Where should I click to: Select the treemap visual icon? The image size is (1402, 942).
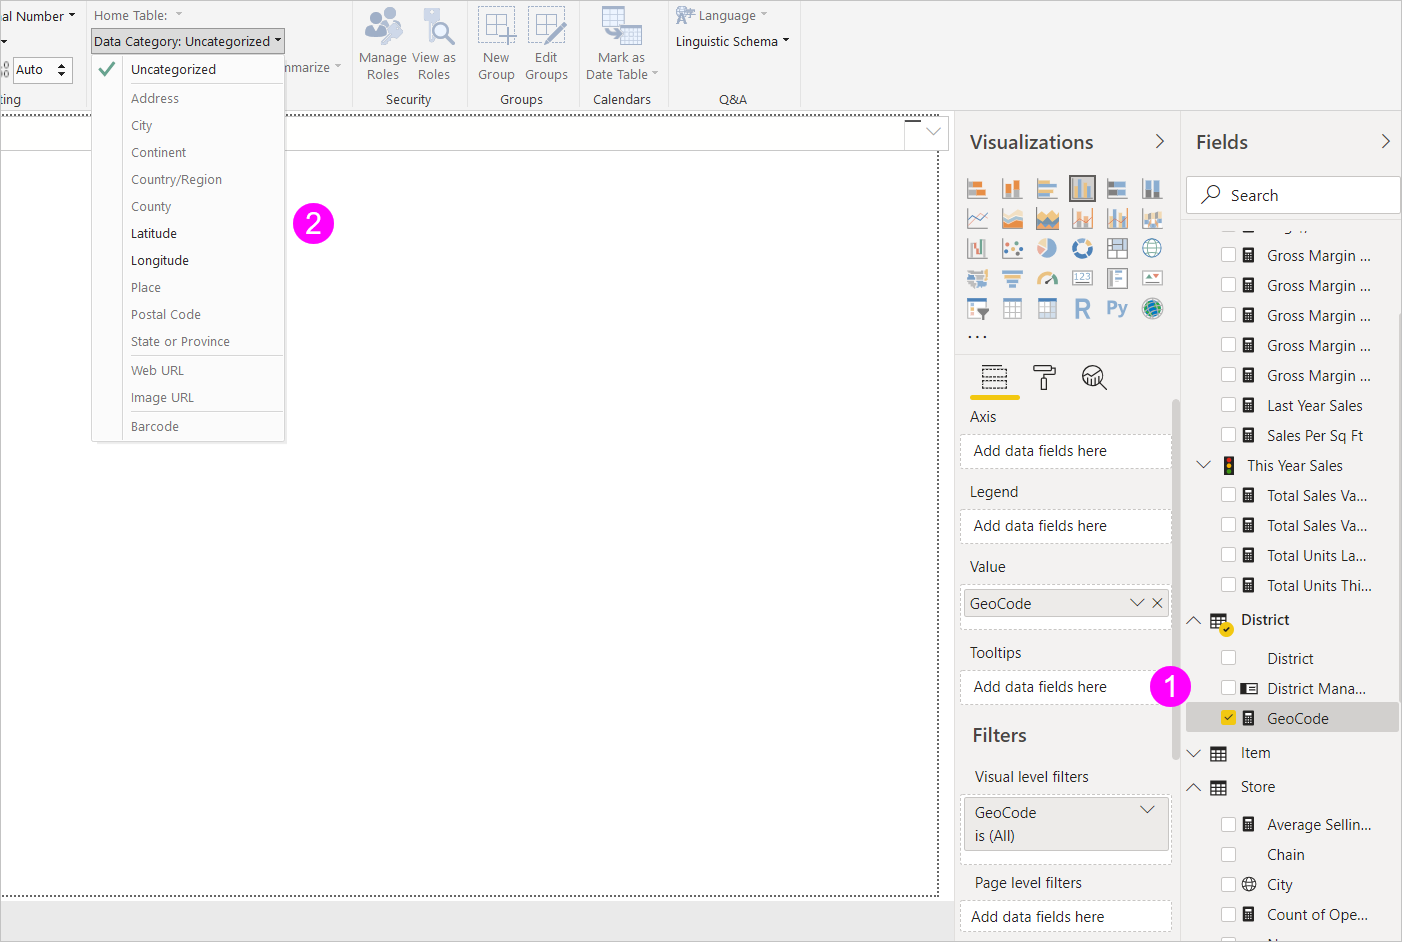coord(1117,248)
